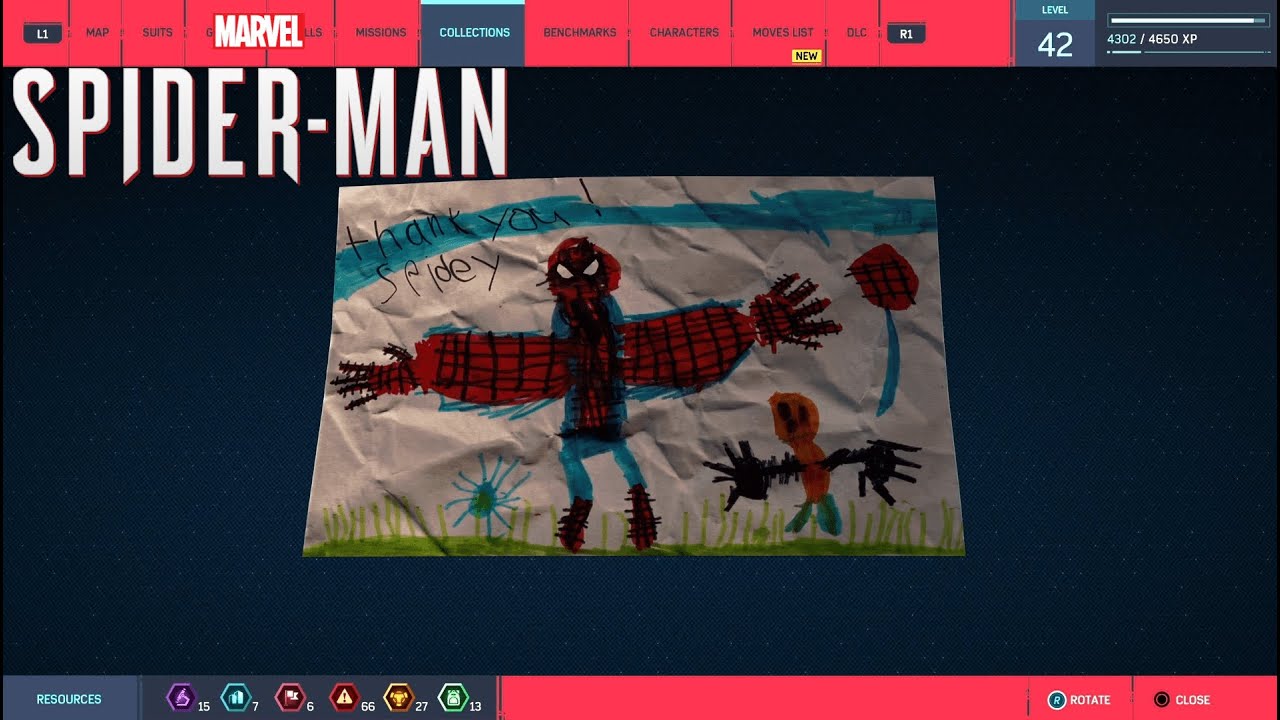
Task: Click the circle button Close icon
Action: click(x=1161, y=700)
